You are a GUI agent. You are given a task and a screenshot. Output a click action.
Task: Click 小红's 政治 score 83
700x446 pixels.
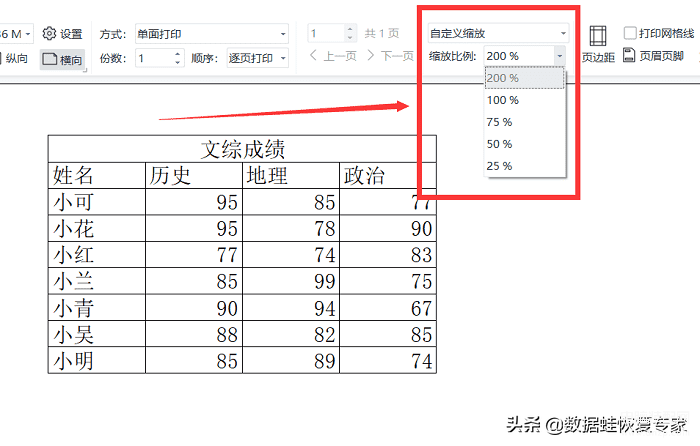click(388, 255)
